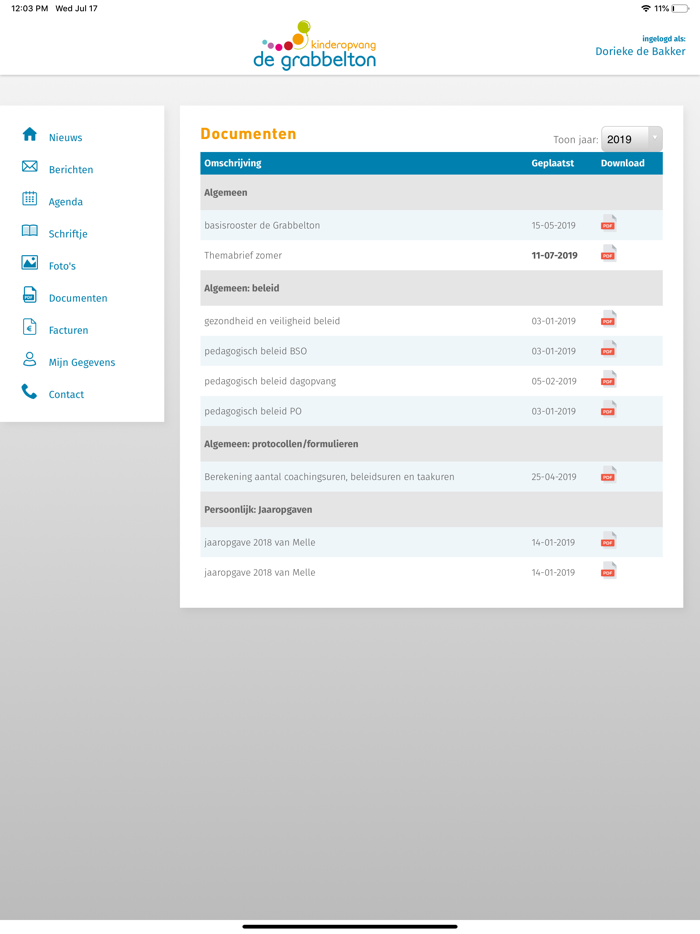Viewport: 700px width, 934px height.
Task: Click date 15-05-2019
Action: pos(553,226)
